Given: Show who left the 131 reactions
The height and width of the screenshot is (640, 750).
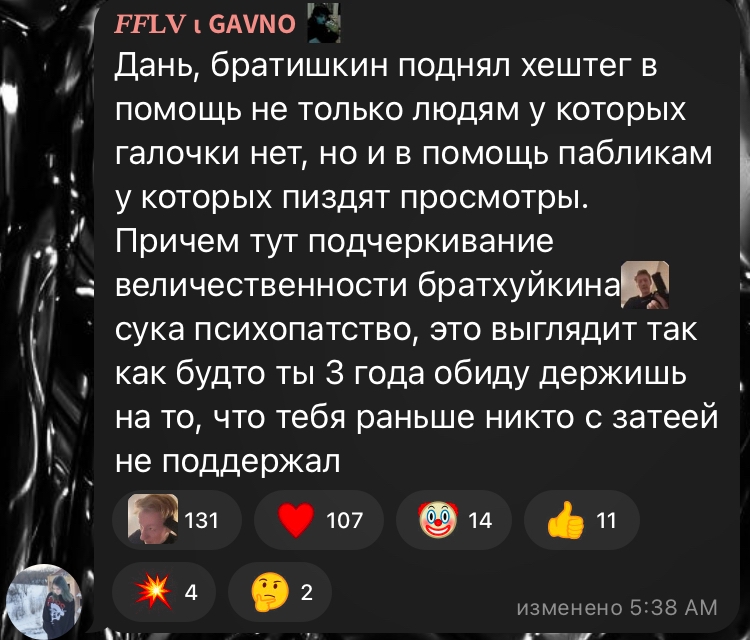Looking at the screenshot, I should click(201, 520).
